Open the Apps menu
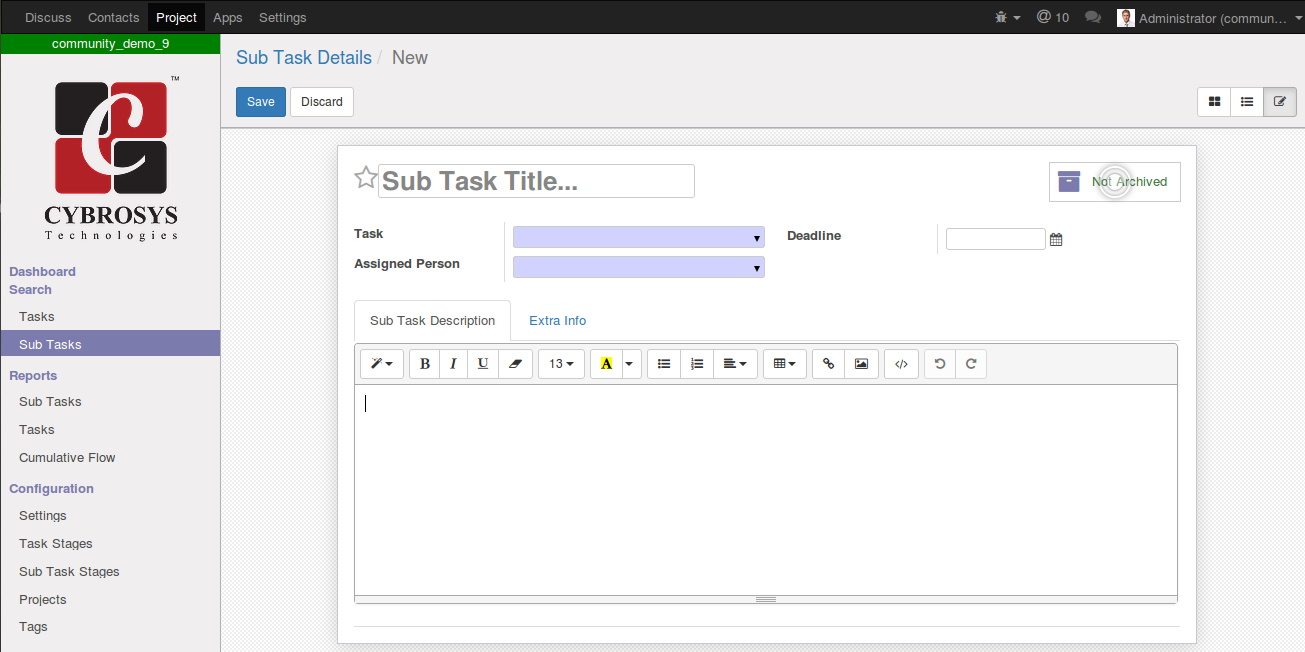 [228, 17]
